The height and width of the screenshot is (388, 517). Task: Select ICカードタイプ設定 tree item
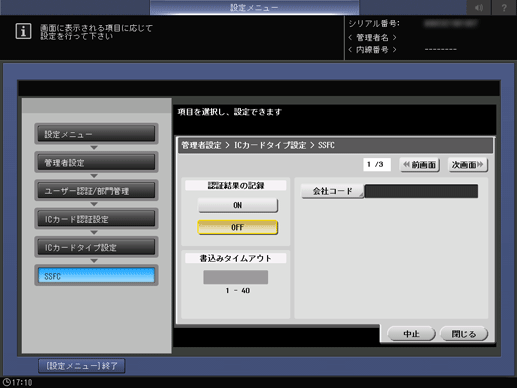96,247
